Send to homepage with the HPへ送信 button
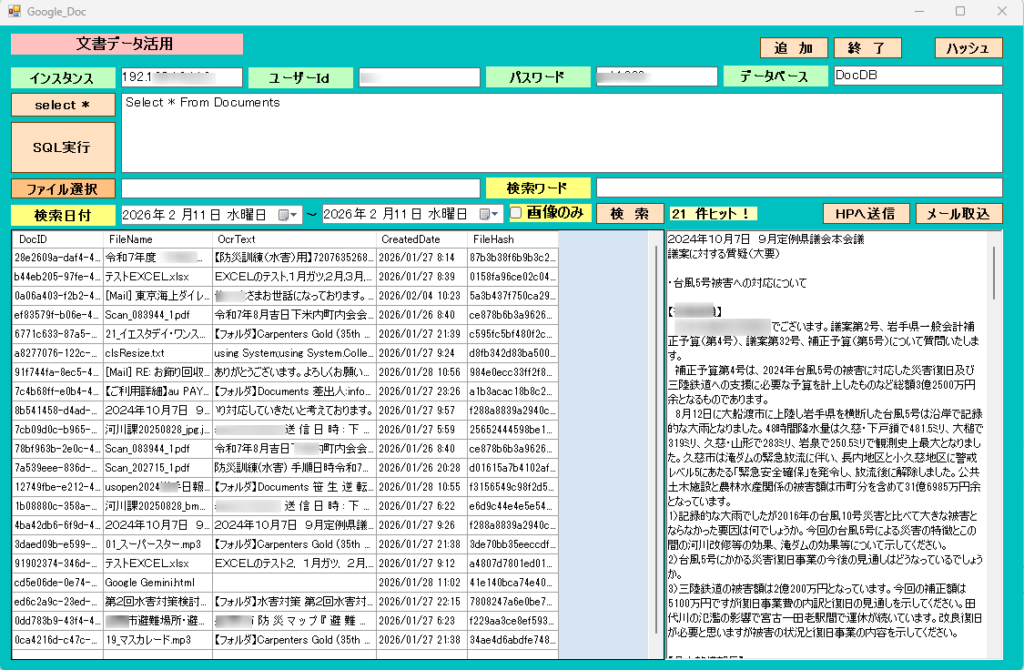Image resolution: width=1024 pixels, height=670 pixels. 866,213
